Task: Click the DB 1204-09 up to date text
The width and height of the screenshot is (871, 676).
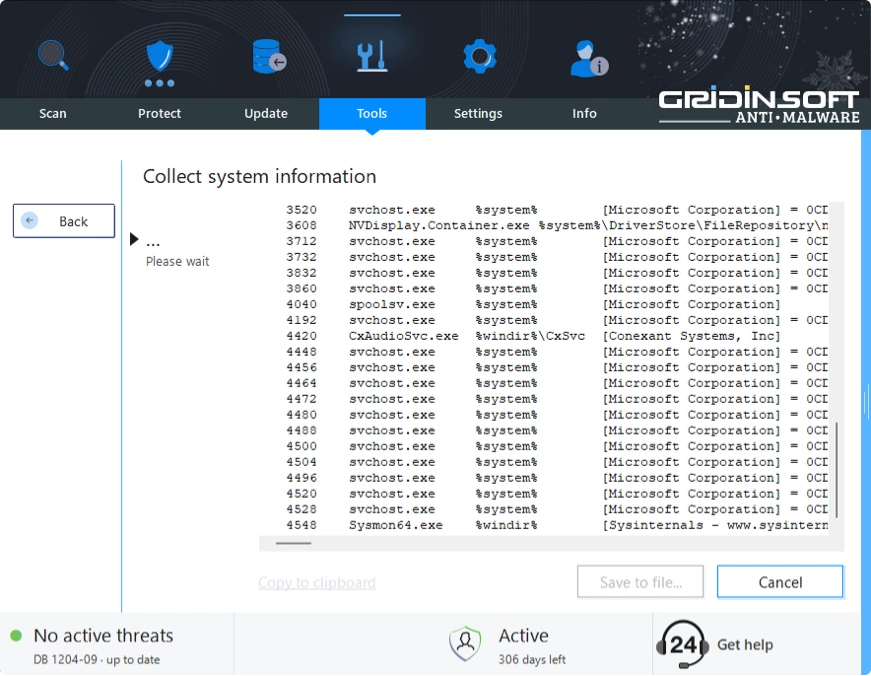Action: (x=97, y=660)
